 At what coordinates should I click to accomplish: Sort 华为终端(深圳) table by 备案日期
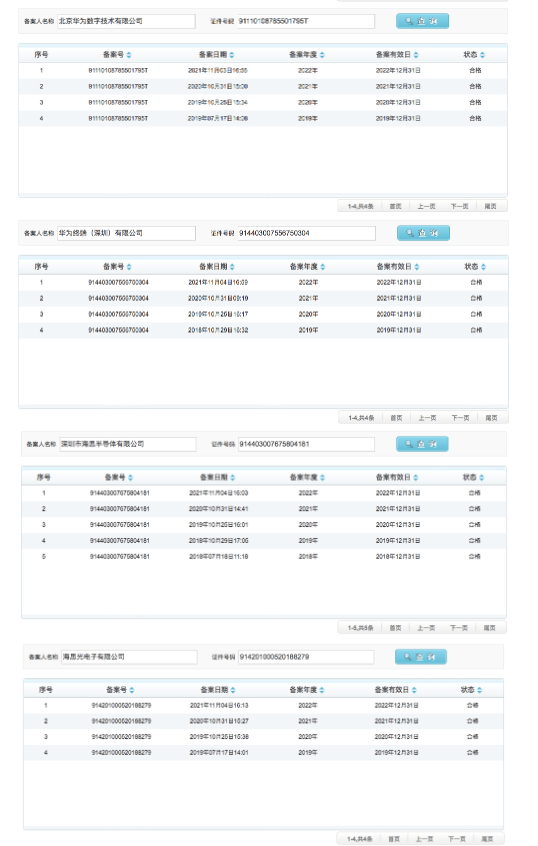(x=217, y=267)
